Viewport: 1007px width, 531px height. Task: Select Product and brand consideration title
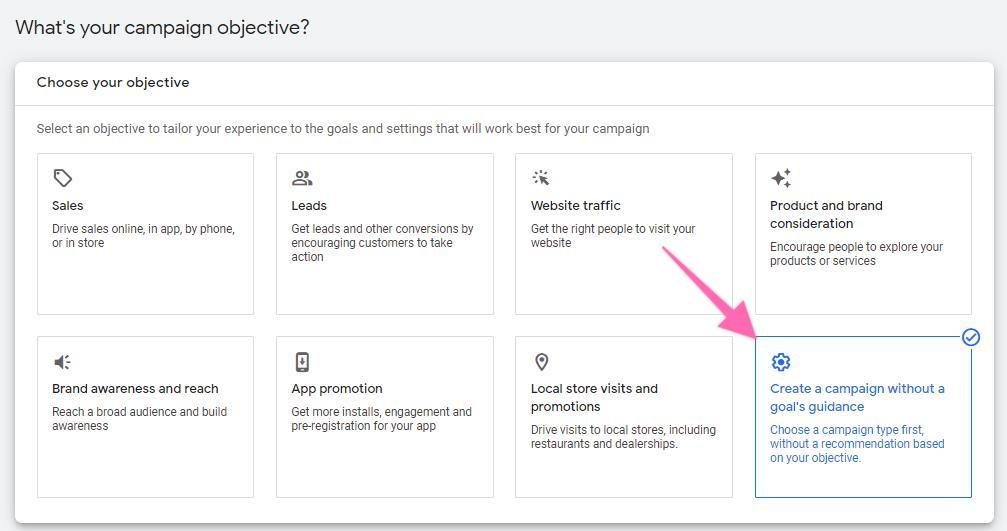(826, 214)
